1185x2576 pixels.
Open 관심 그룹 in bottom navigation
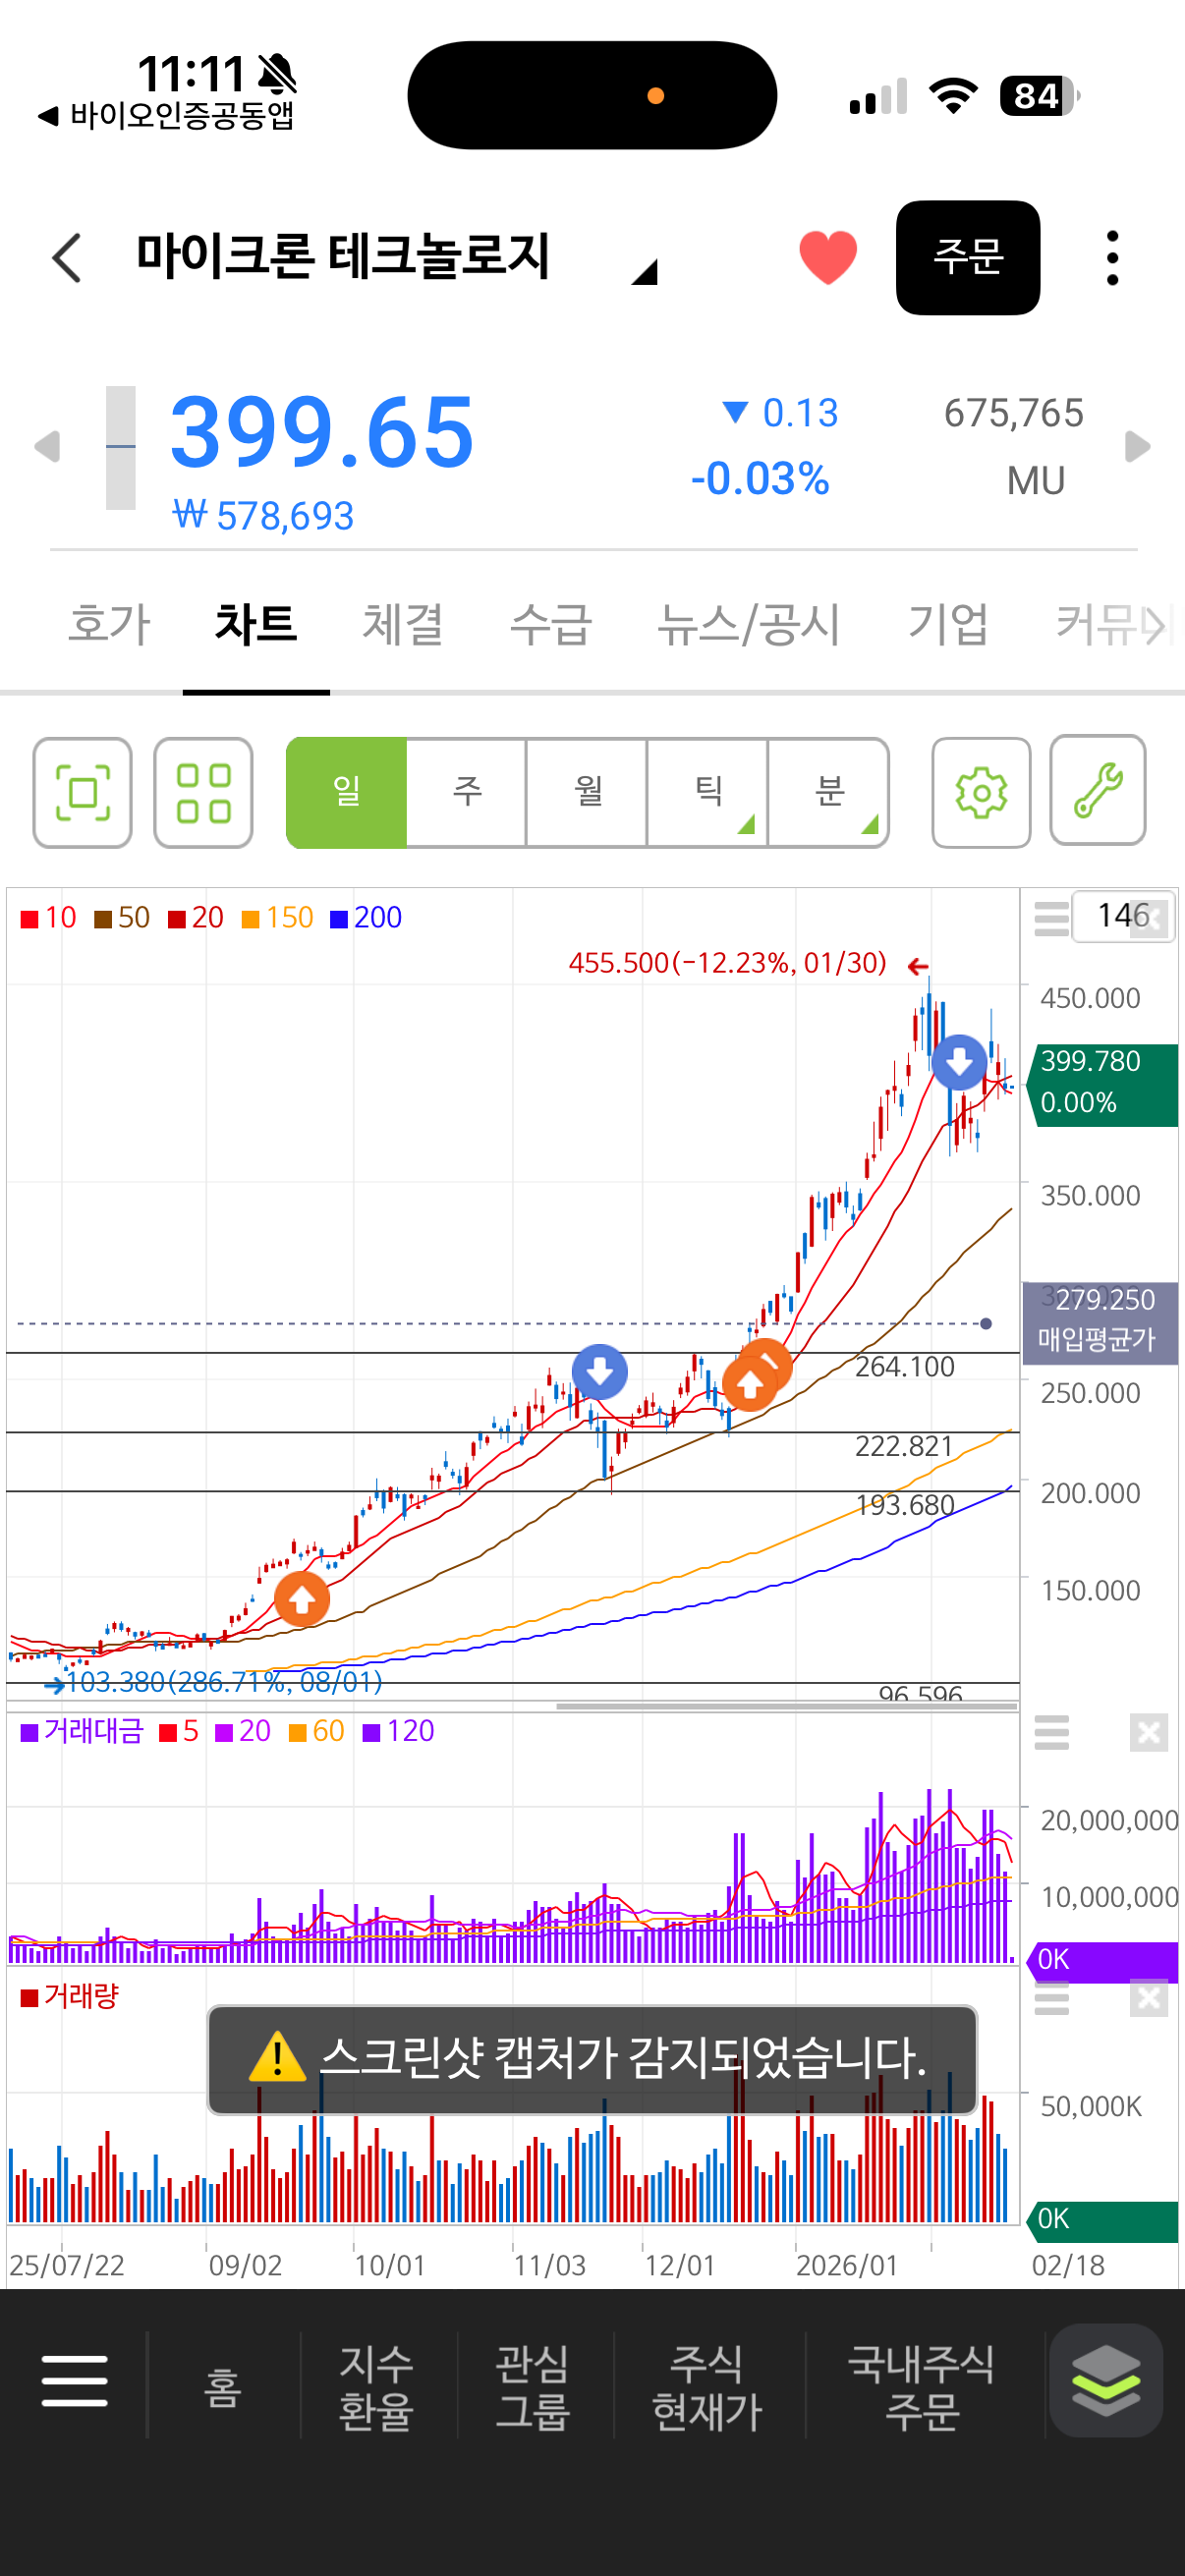tap(533, 2387)
